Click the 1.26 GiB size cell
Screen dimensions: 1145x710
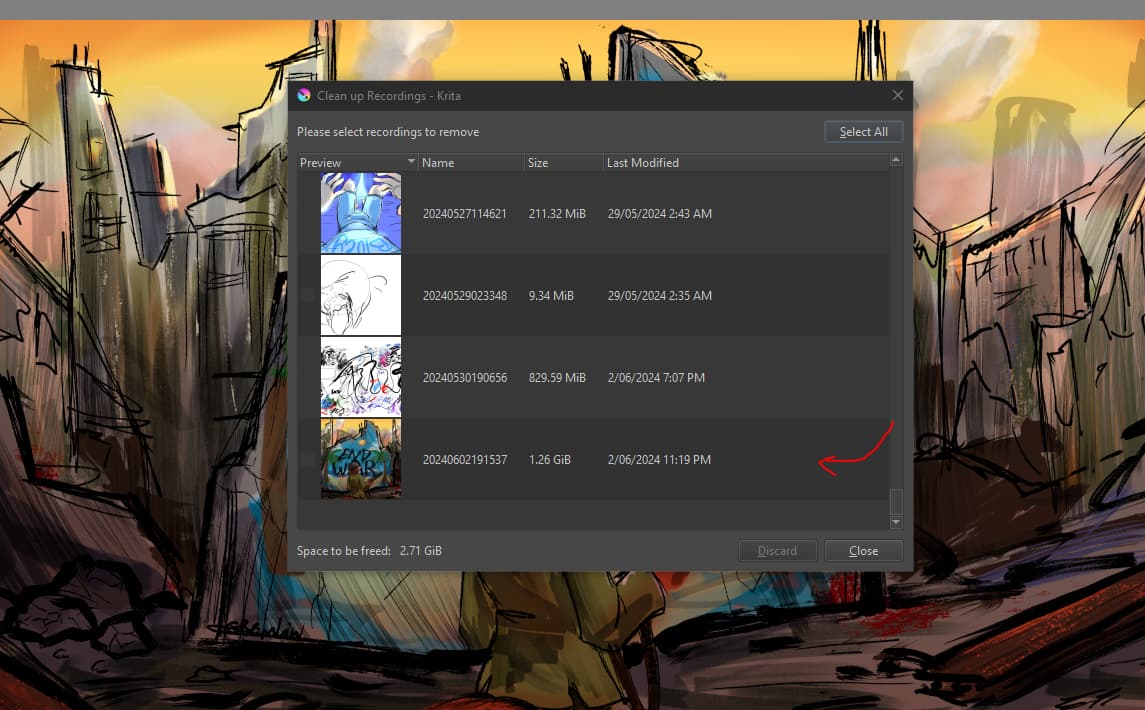tap(550, 459)
